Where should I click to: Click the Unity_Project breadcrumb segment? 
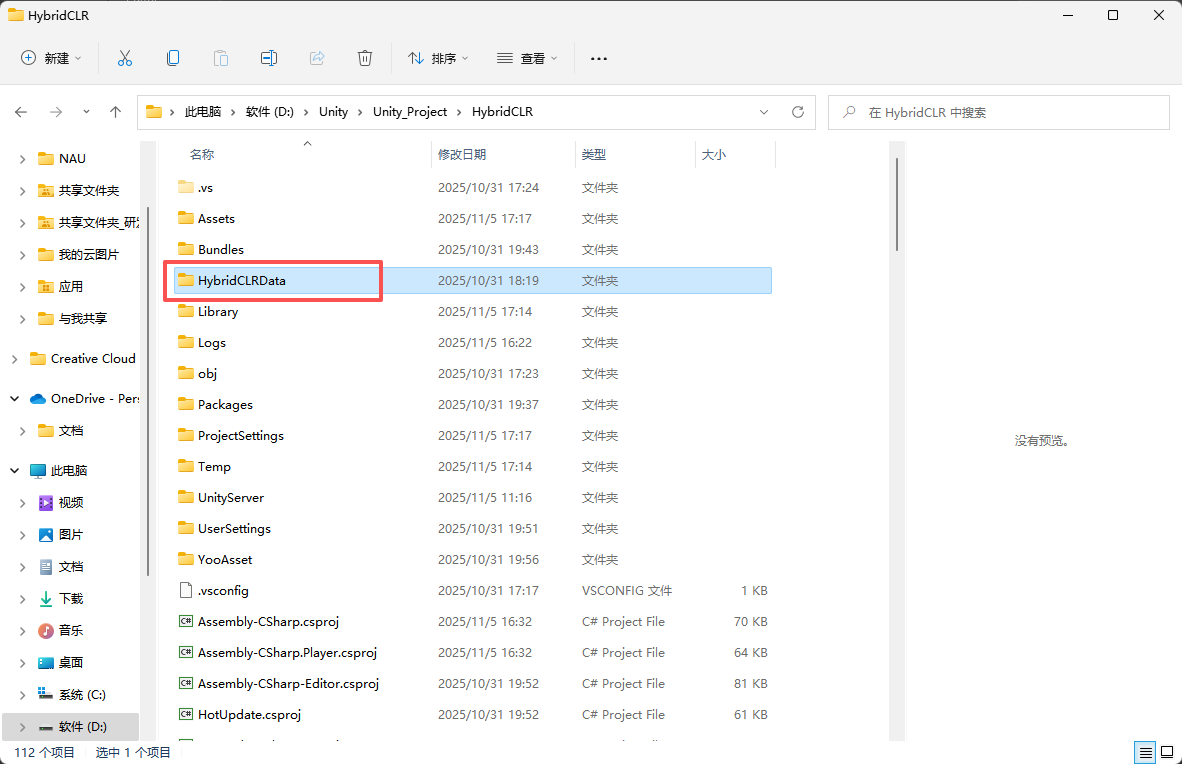(x=410, y=112)
